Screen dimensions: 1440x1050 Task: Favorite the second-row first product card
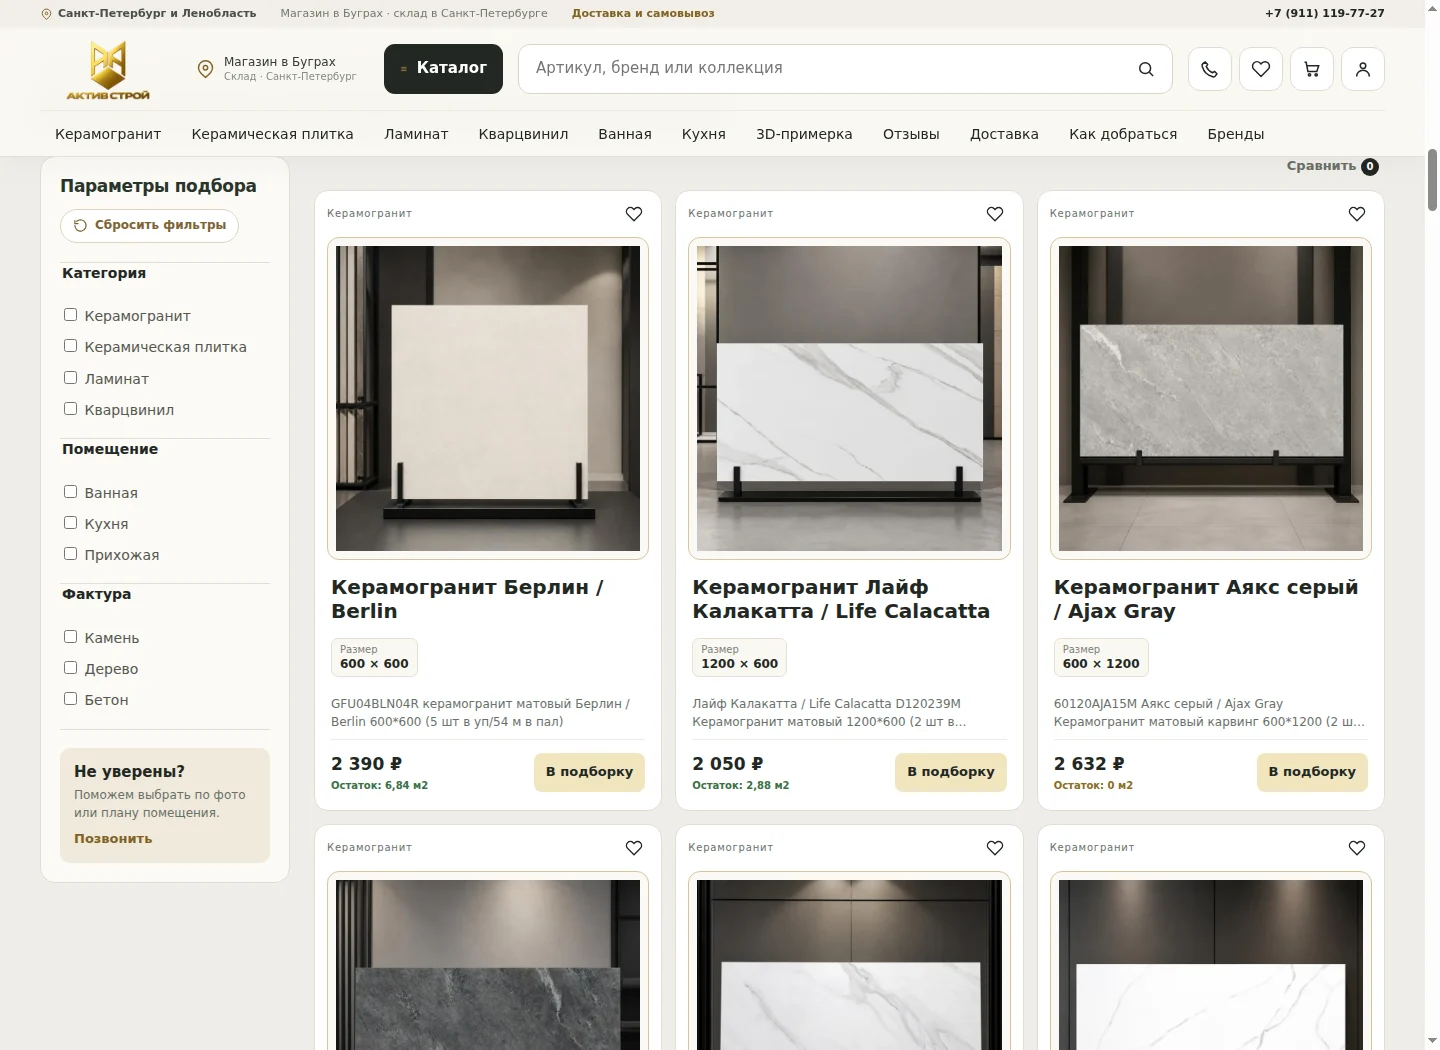pyautogui.click(x=634, y=848)
